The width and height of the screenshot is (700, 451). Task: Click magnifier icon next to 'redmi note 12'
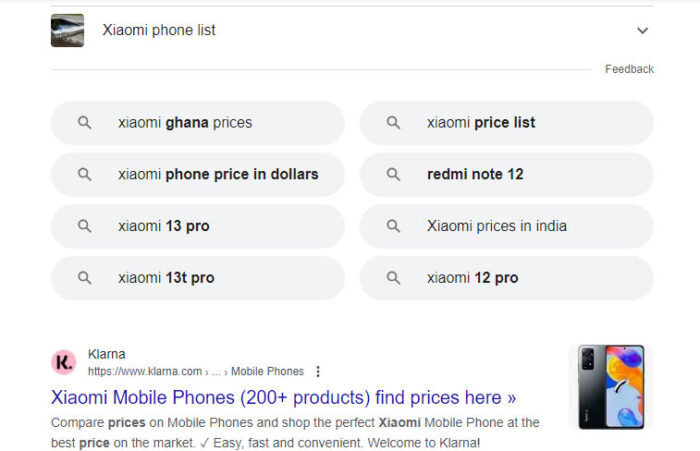(x=393, y=174)
